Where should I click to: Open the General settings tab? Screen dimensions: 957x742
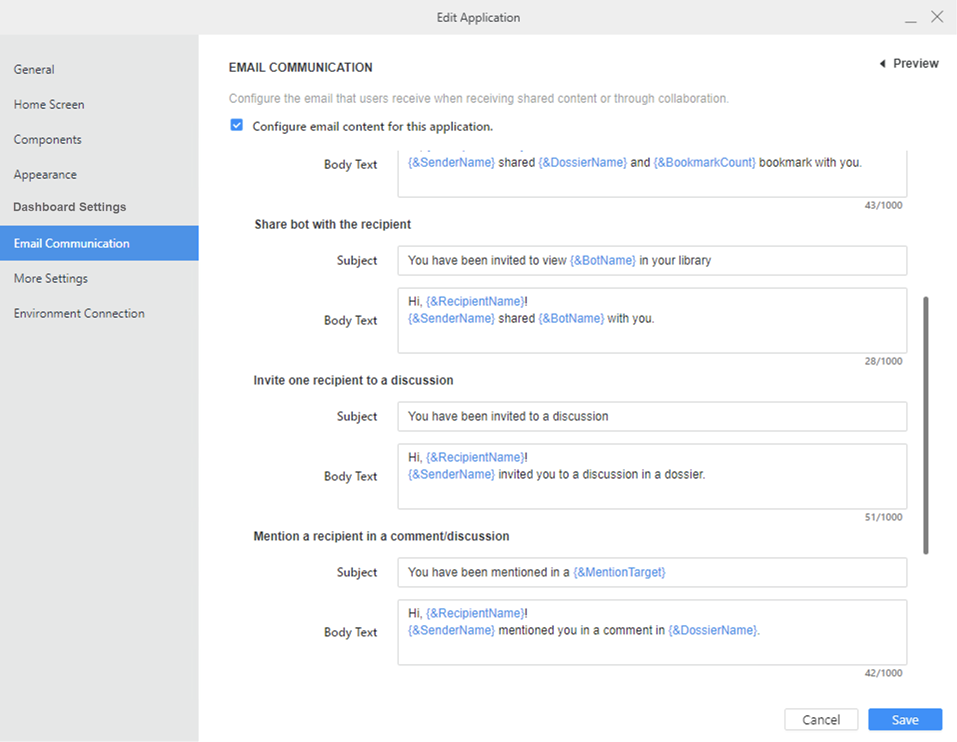click(34, 70)
